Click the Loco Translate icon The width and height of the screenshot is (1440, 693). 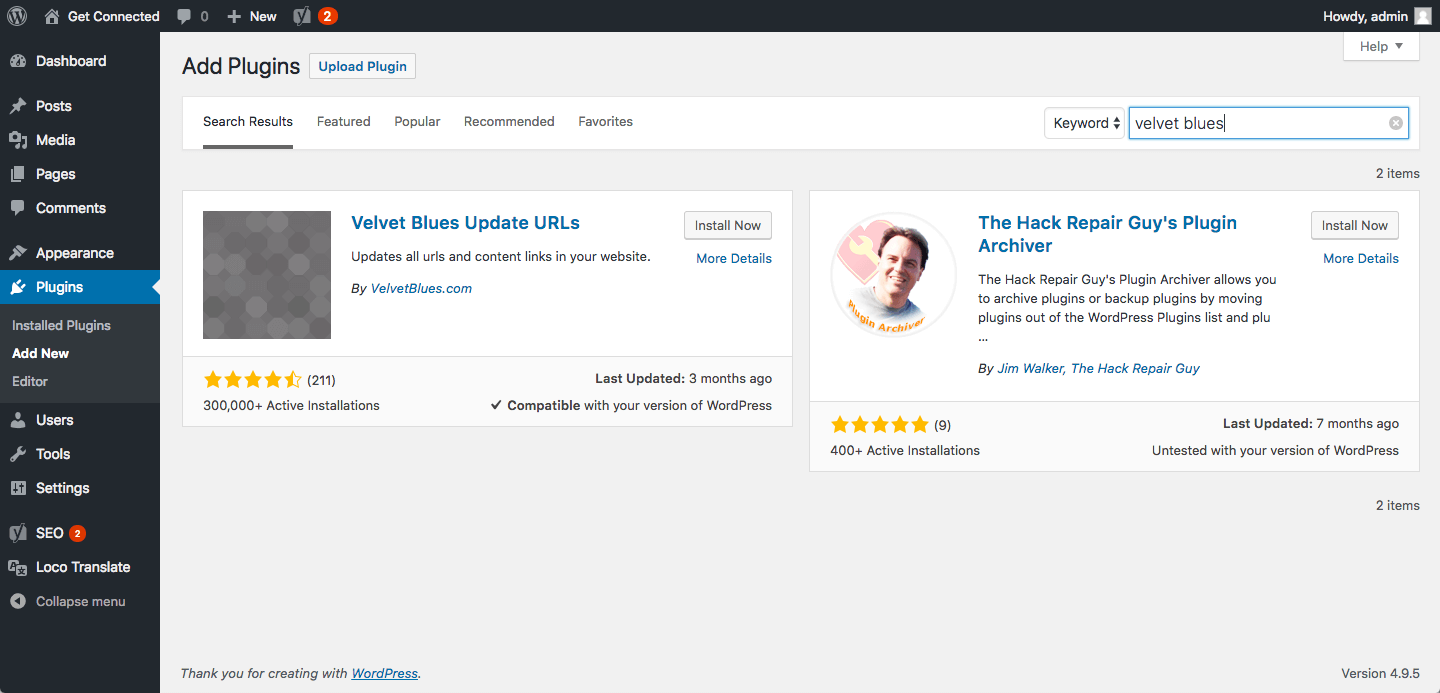(18, 567)
